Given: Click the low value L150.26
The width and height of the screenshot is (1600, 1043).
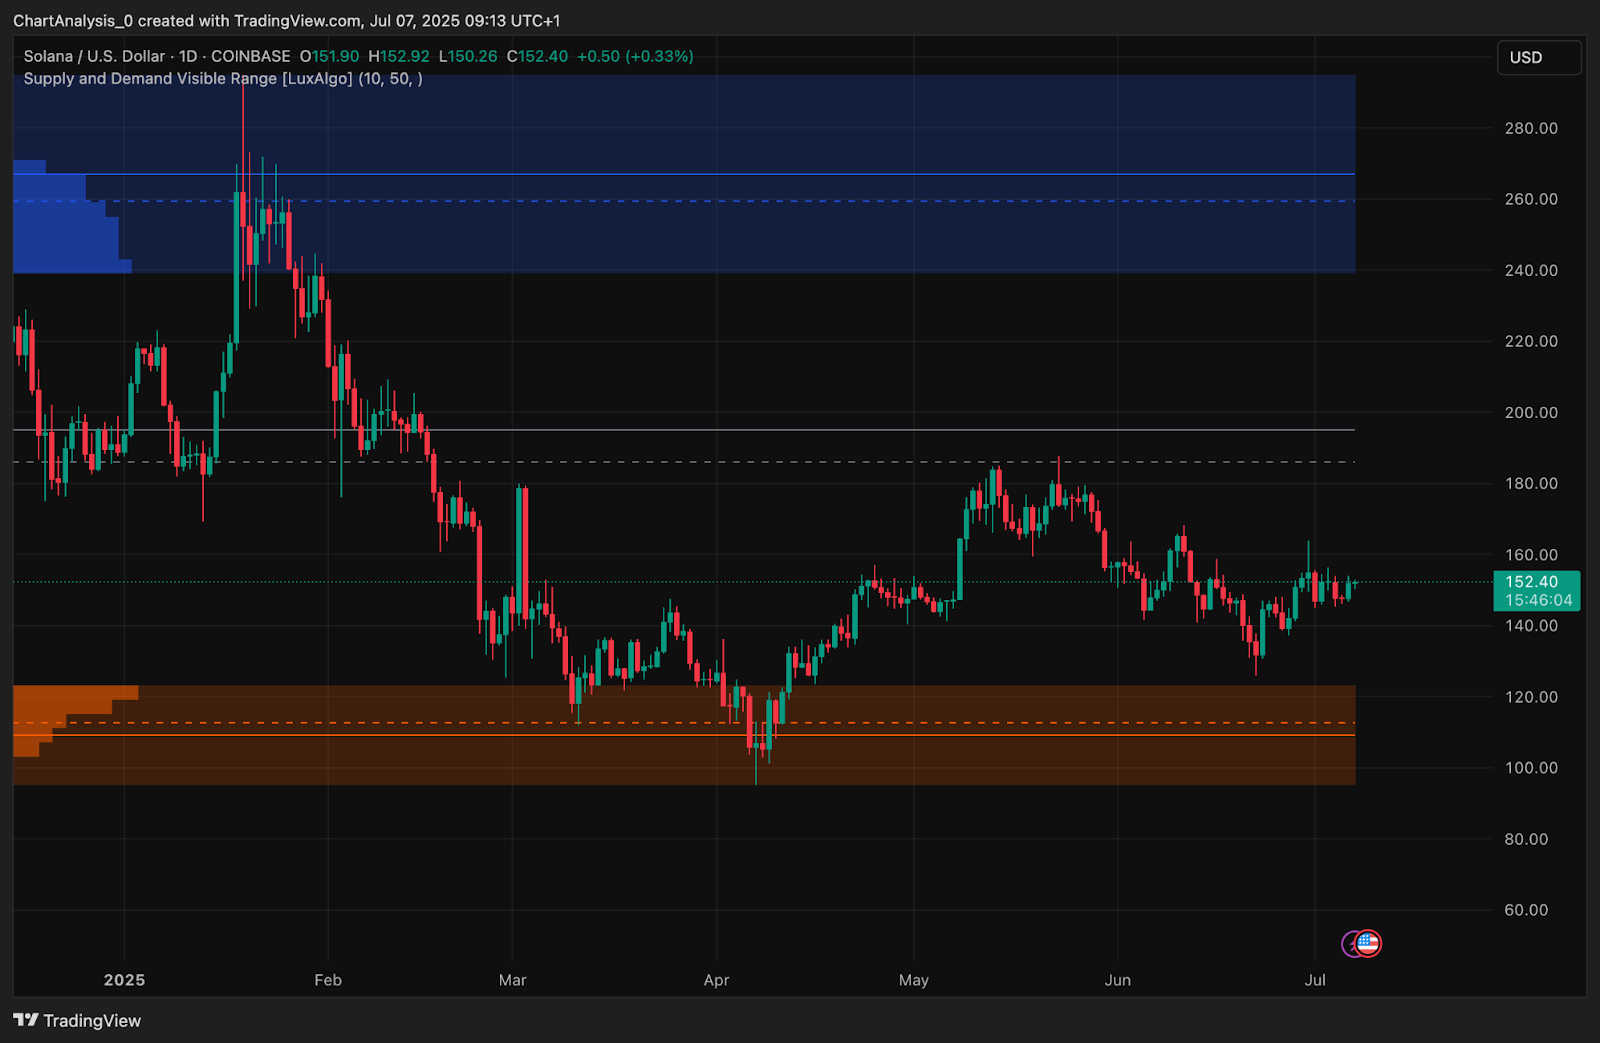Looking at the screenshot, I should point(468,56).
